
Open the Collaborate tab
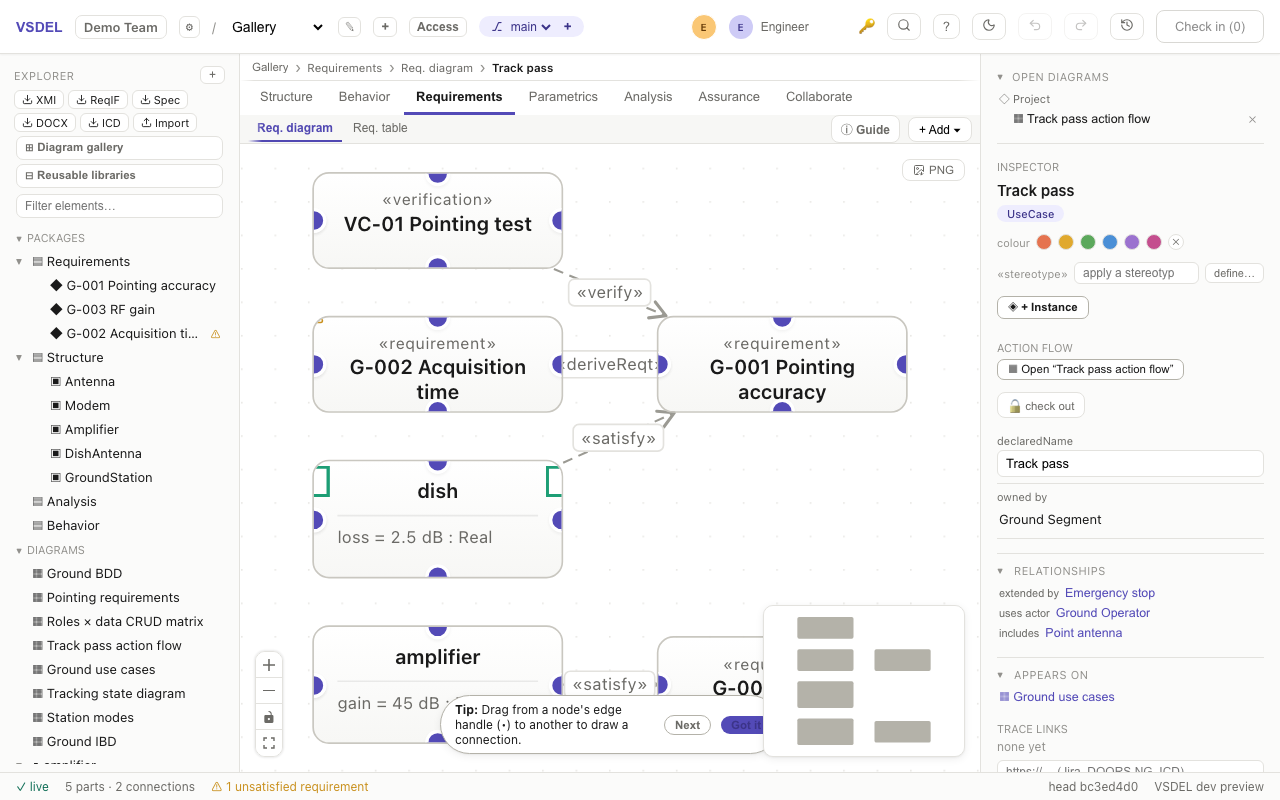tap(819, 97)
